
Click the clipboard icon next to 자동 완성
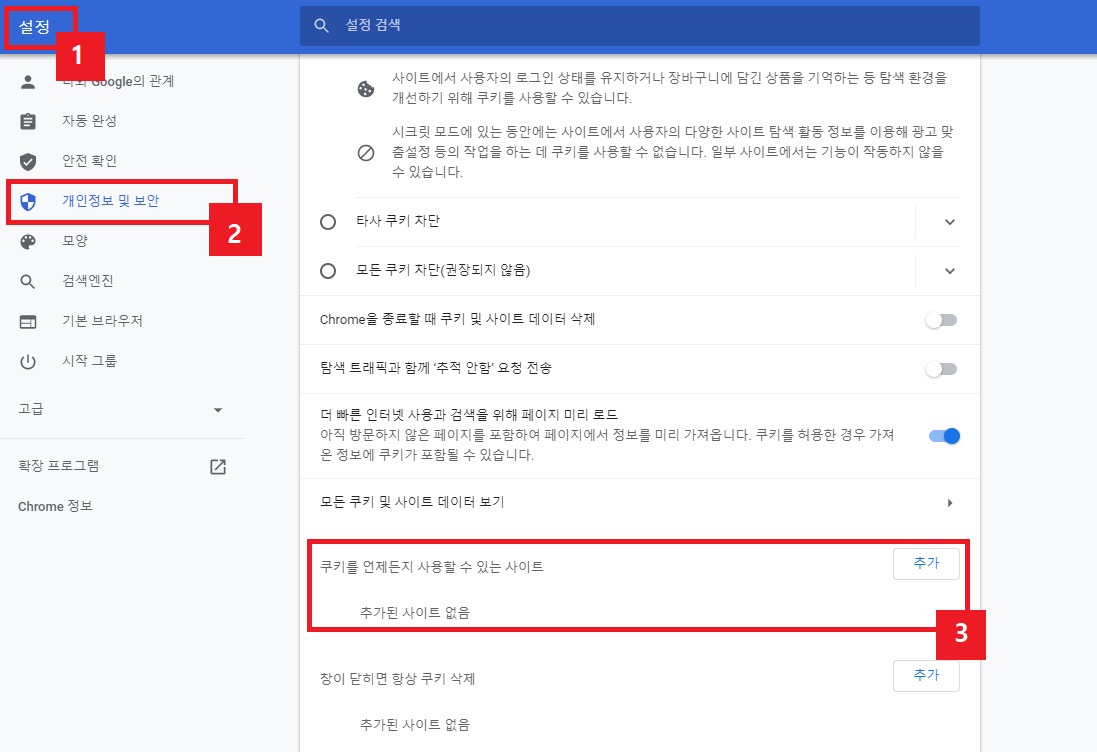click(x=28, y=122)
